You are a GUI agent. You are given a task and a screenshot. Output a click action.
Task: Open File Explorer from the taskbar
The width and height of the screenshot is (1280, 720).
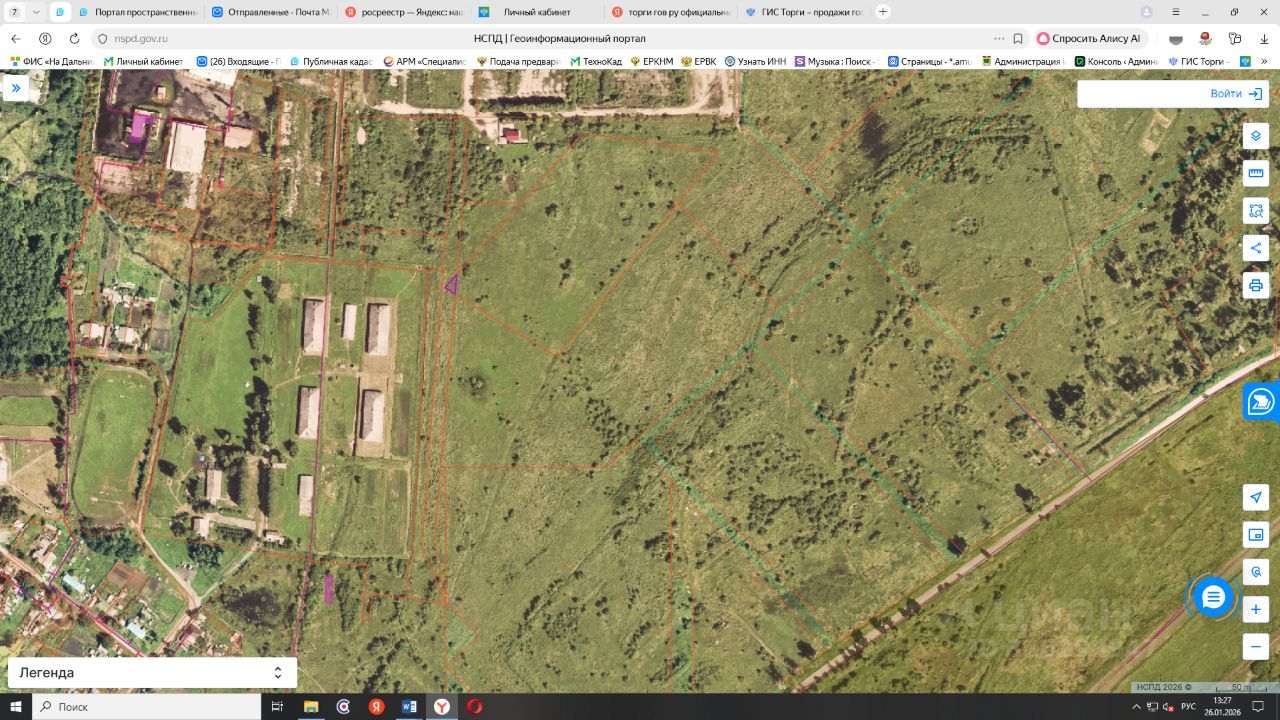[x=310, y=706]
